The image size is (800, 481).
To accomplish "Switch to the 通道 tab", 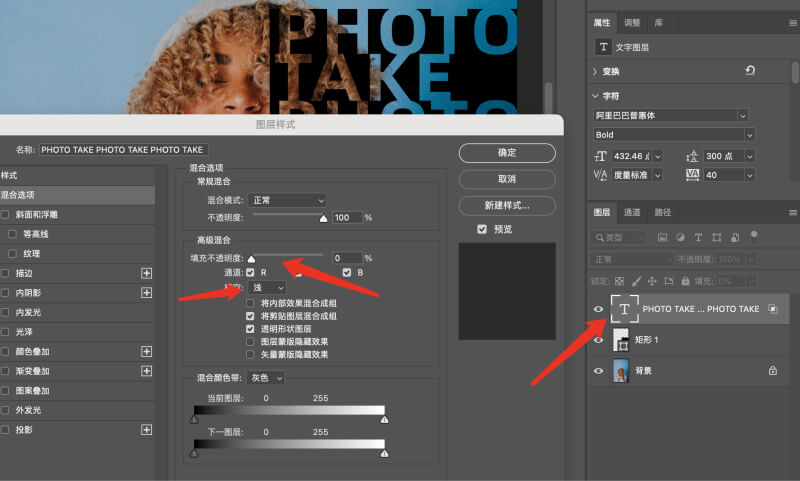I will click(x=632, y=212).
